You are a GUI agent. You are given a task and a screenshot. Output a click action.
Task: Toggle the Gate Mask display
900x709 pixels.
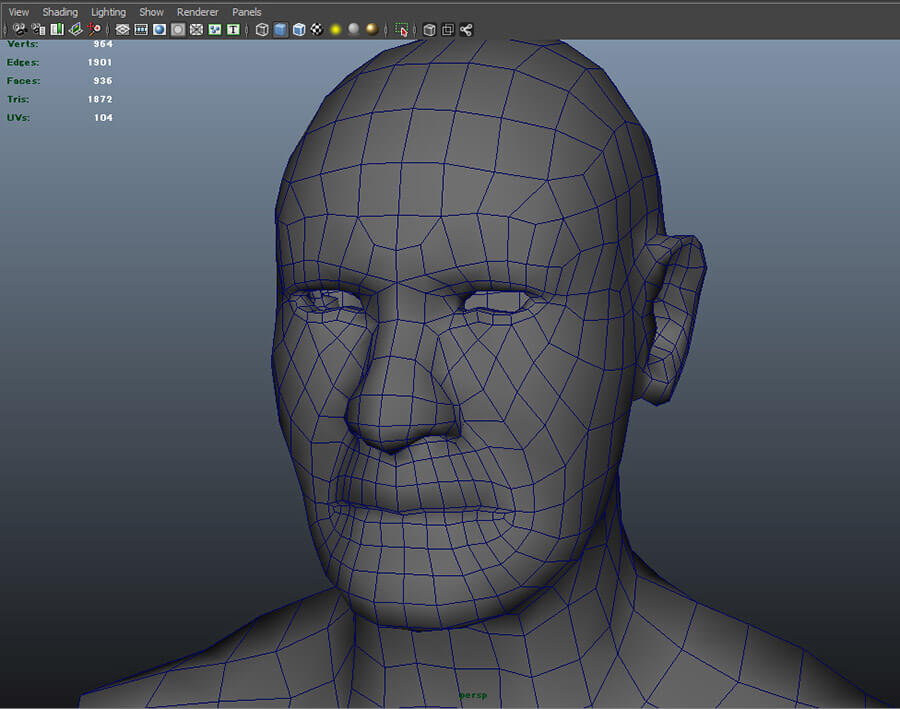[x=178, y=29]
